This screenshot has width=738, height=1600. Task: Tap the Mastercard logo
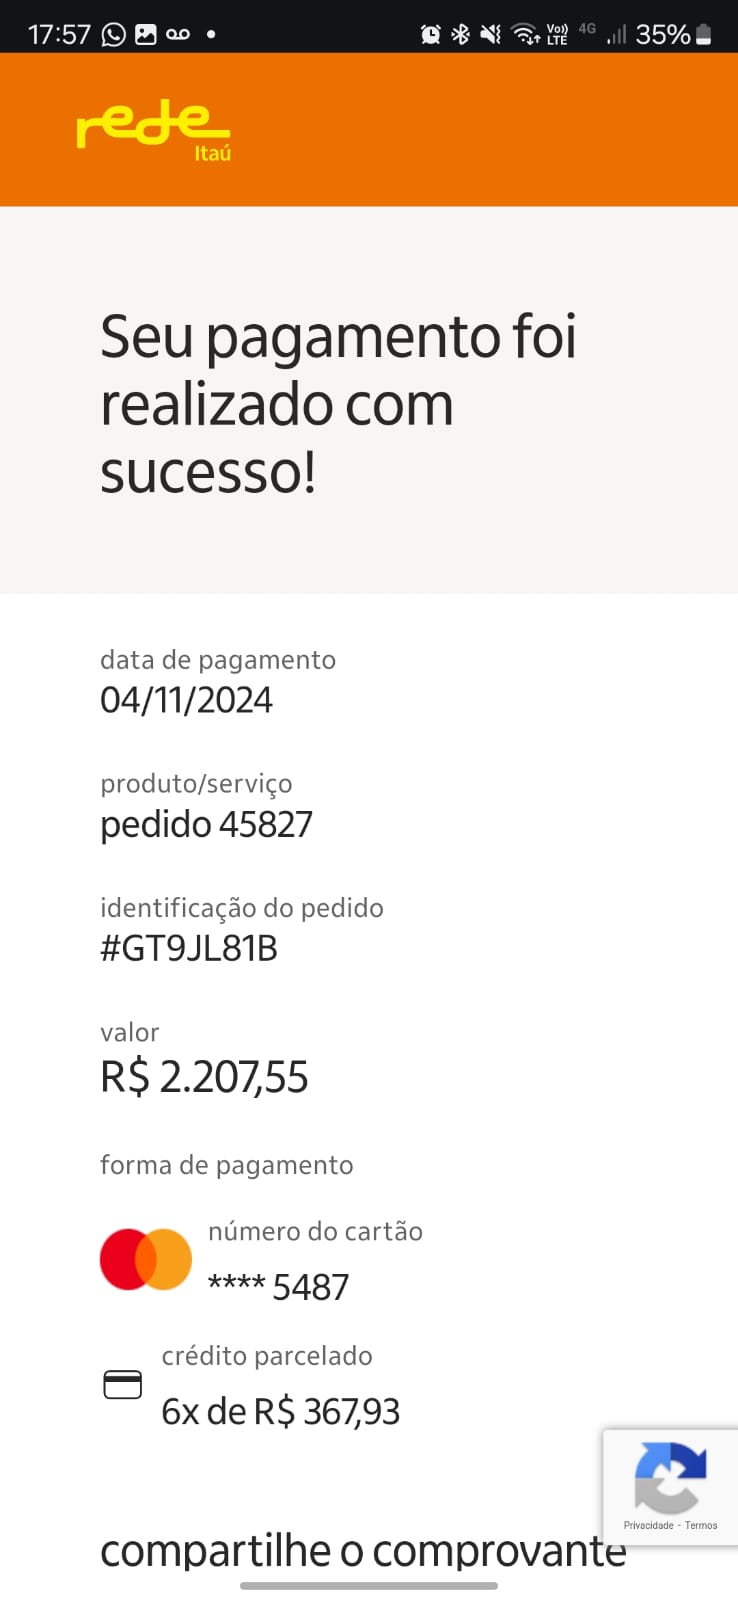[146, 1259]
